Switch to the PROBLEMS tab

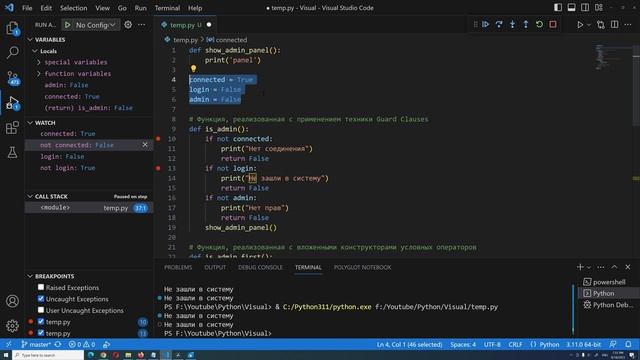178,267
